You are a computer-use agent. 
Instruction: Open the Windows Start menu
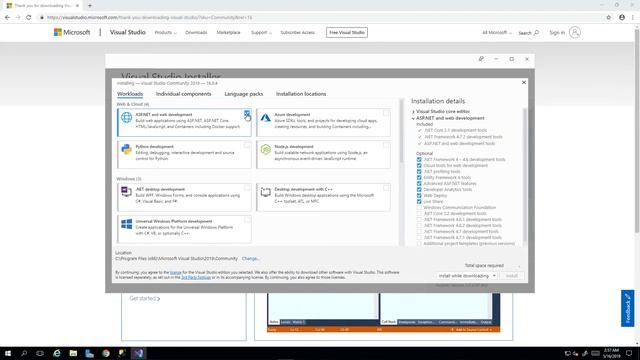8,353
